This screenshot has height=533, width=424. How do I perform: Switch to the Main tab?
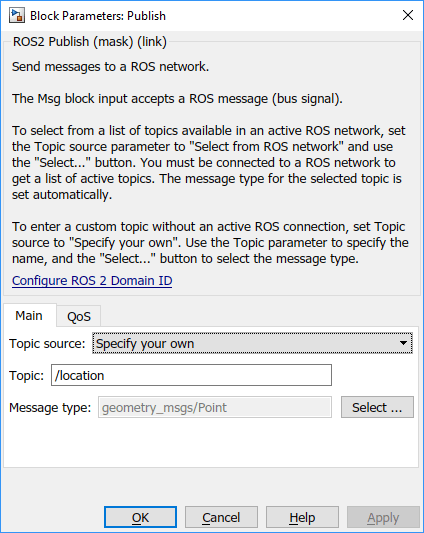click(x=29, y=316)
